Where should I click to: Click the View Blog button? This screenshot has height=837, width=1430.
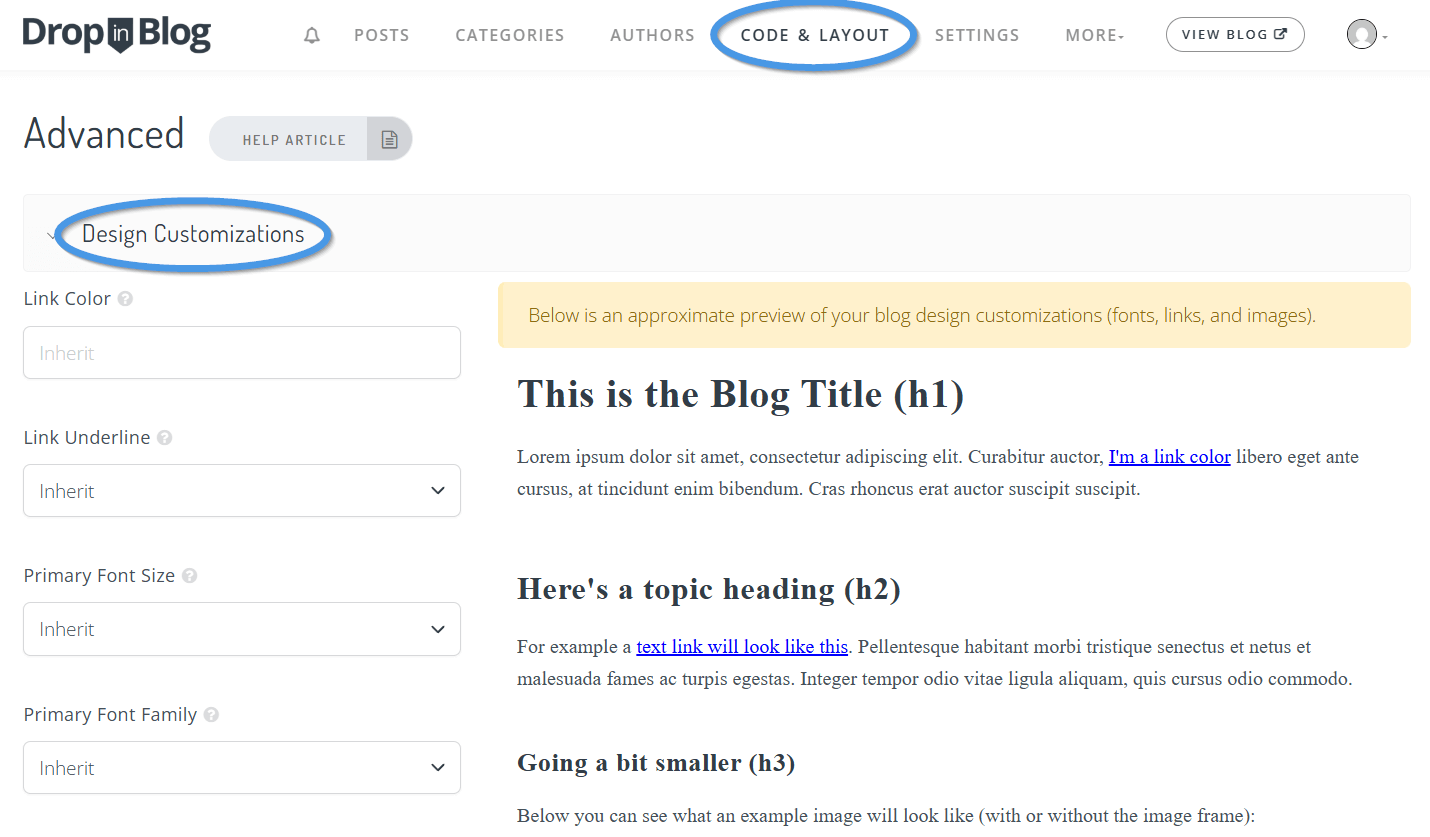pos(1235,35)
